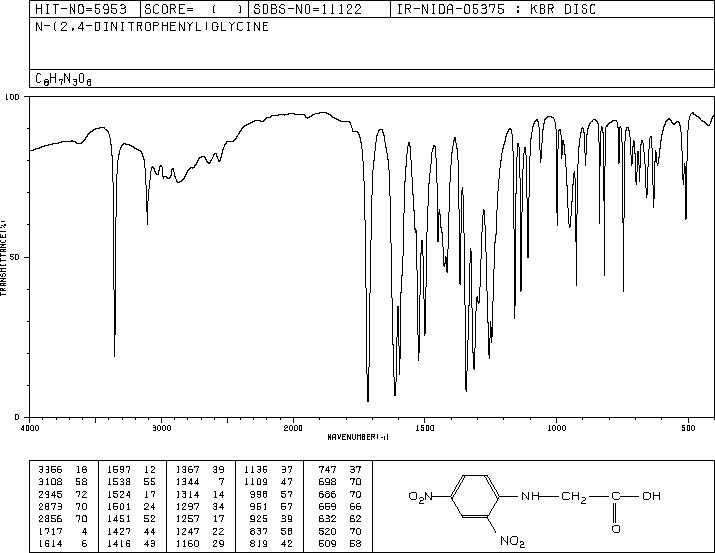This screenshot has width=715, height=553.
Task: Click the 1500 tick label on the wavenumber axis
Action: (x=425, y=428)
